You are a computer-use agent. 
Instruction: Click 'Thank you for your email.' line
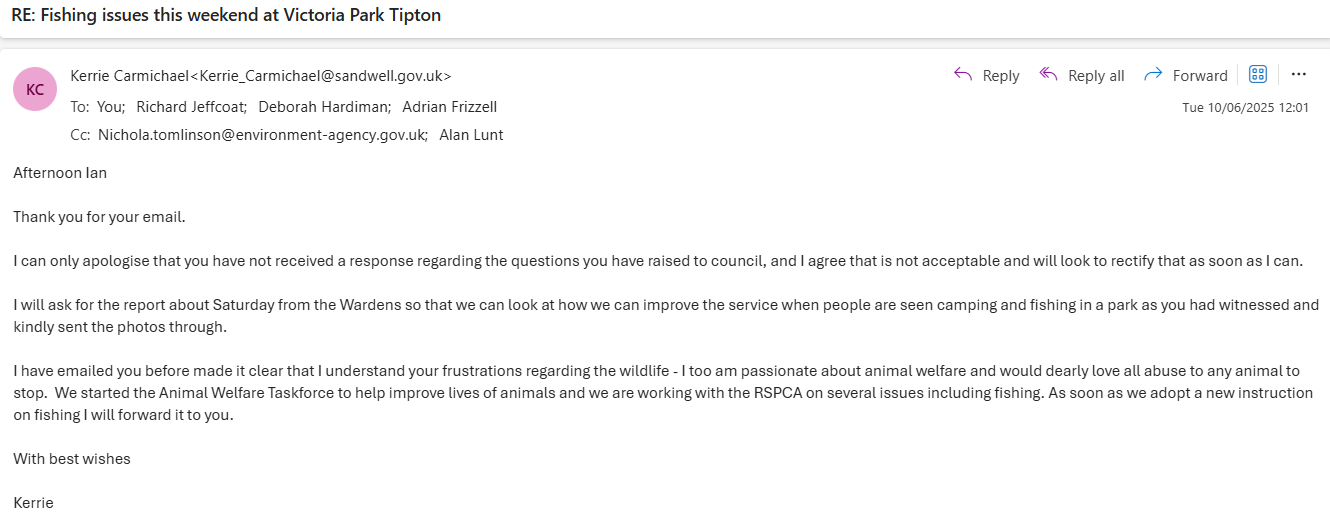point(100,216)
